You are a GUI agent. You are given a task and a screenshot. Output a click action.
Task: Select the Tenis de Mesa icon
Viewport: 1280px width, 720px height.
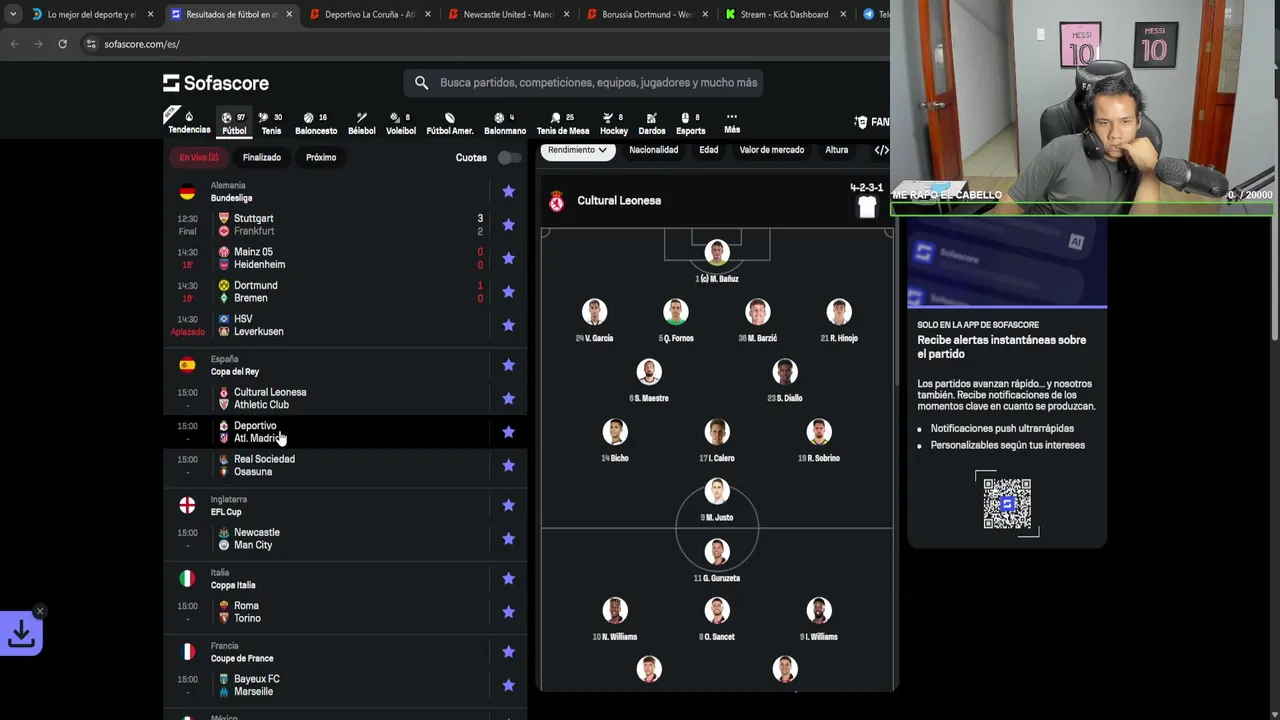tap(562, 123)
